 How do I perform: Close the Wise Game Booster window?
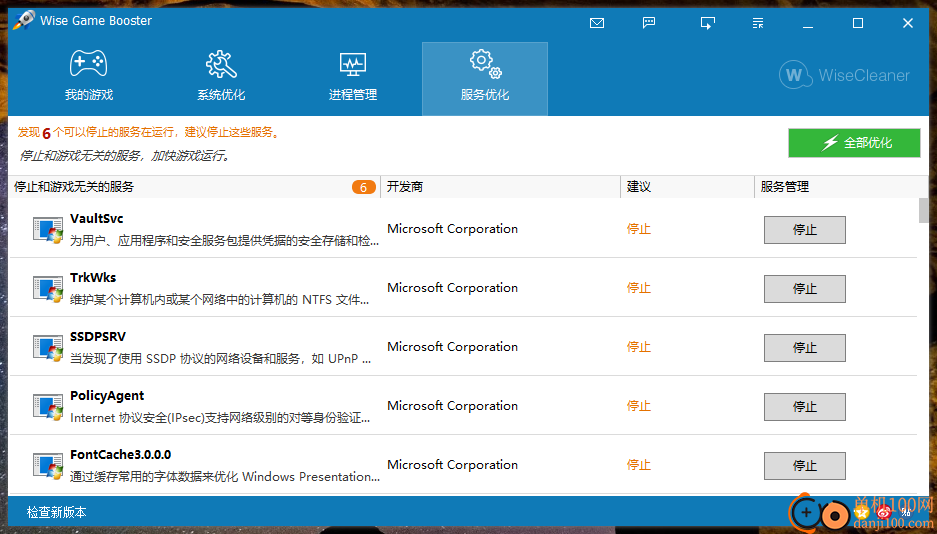coord(908,23)
